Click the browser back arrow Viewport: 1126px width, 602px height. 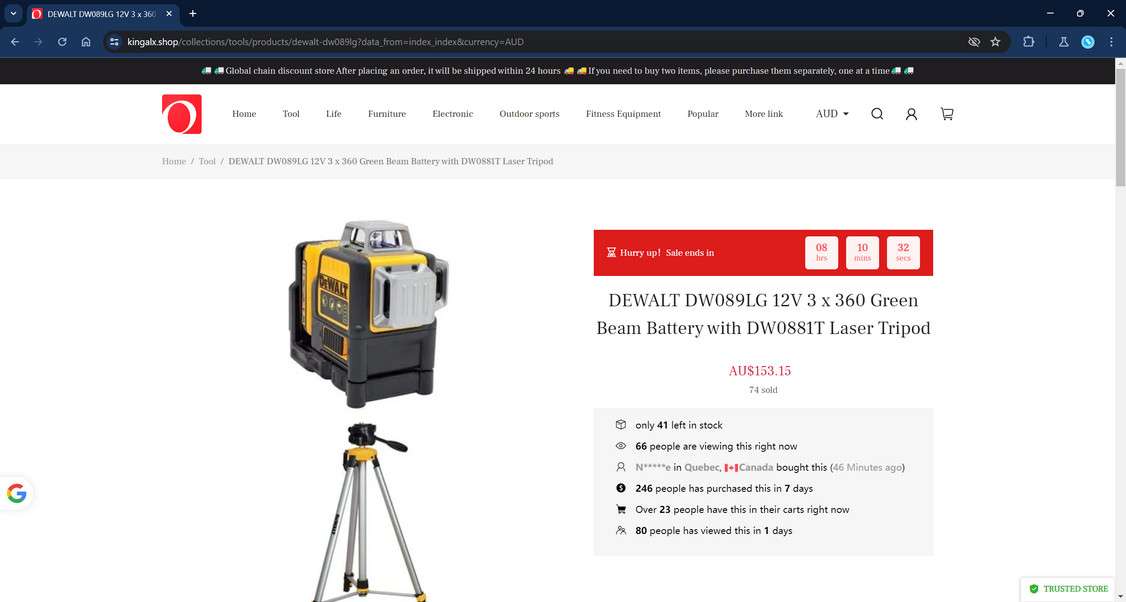(14, 42)
